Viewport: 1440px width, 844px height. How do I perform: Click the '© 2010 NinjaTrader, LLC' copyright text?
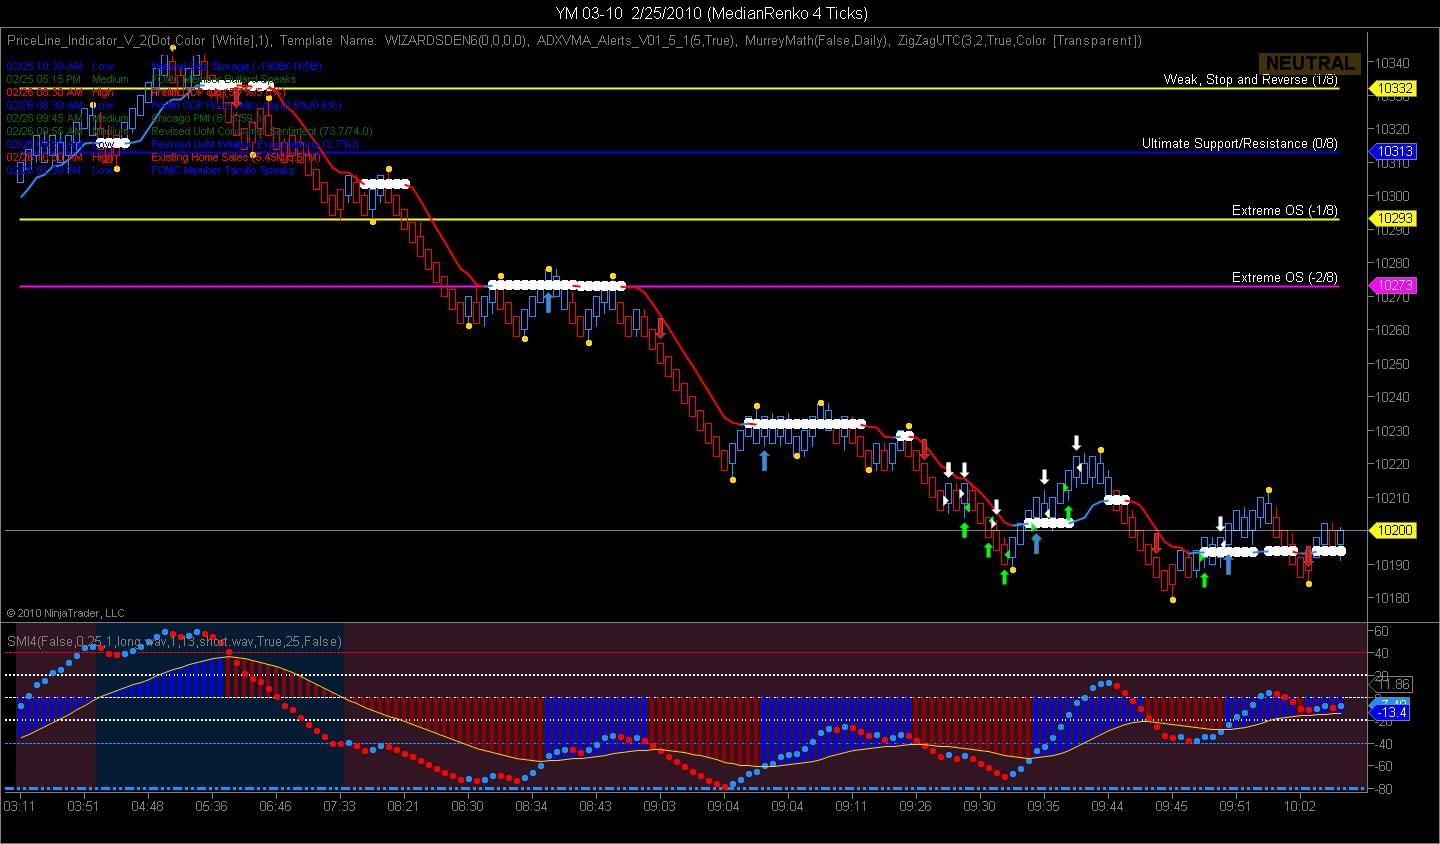coord(65,613)
